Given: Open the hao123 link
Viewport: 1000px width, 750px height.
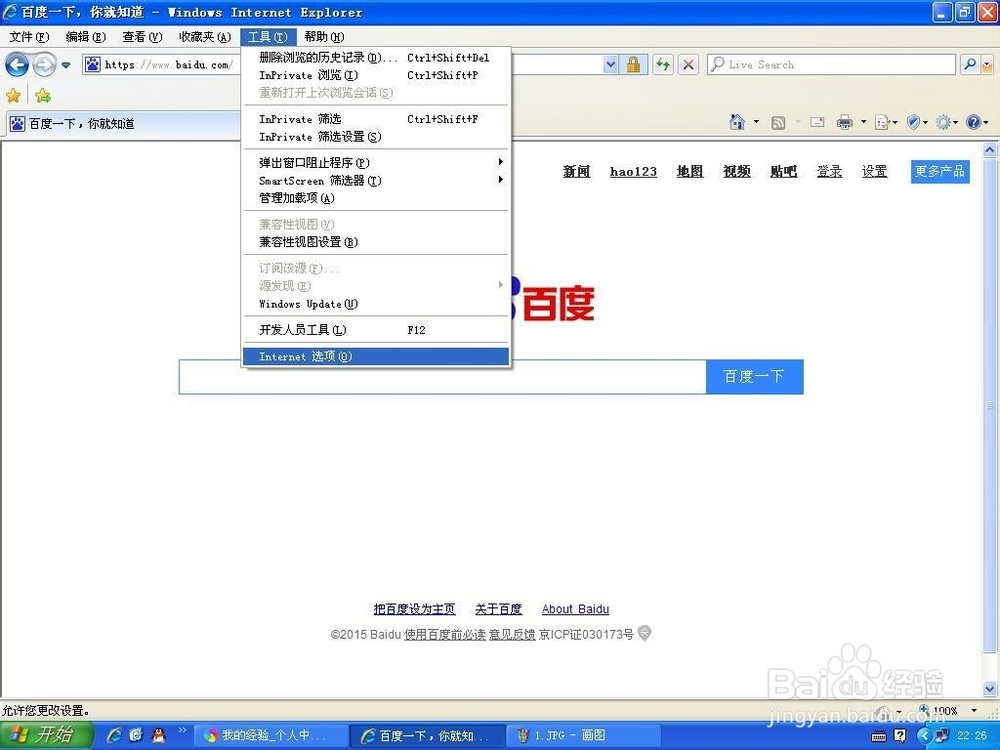Looking at the screenshot, I should (x=633, y=172).
